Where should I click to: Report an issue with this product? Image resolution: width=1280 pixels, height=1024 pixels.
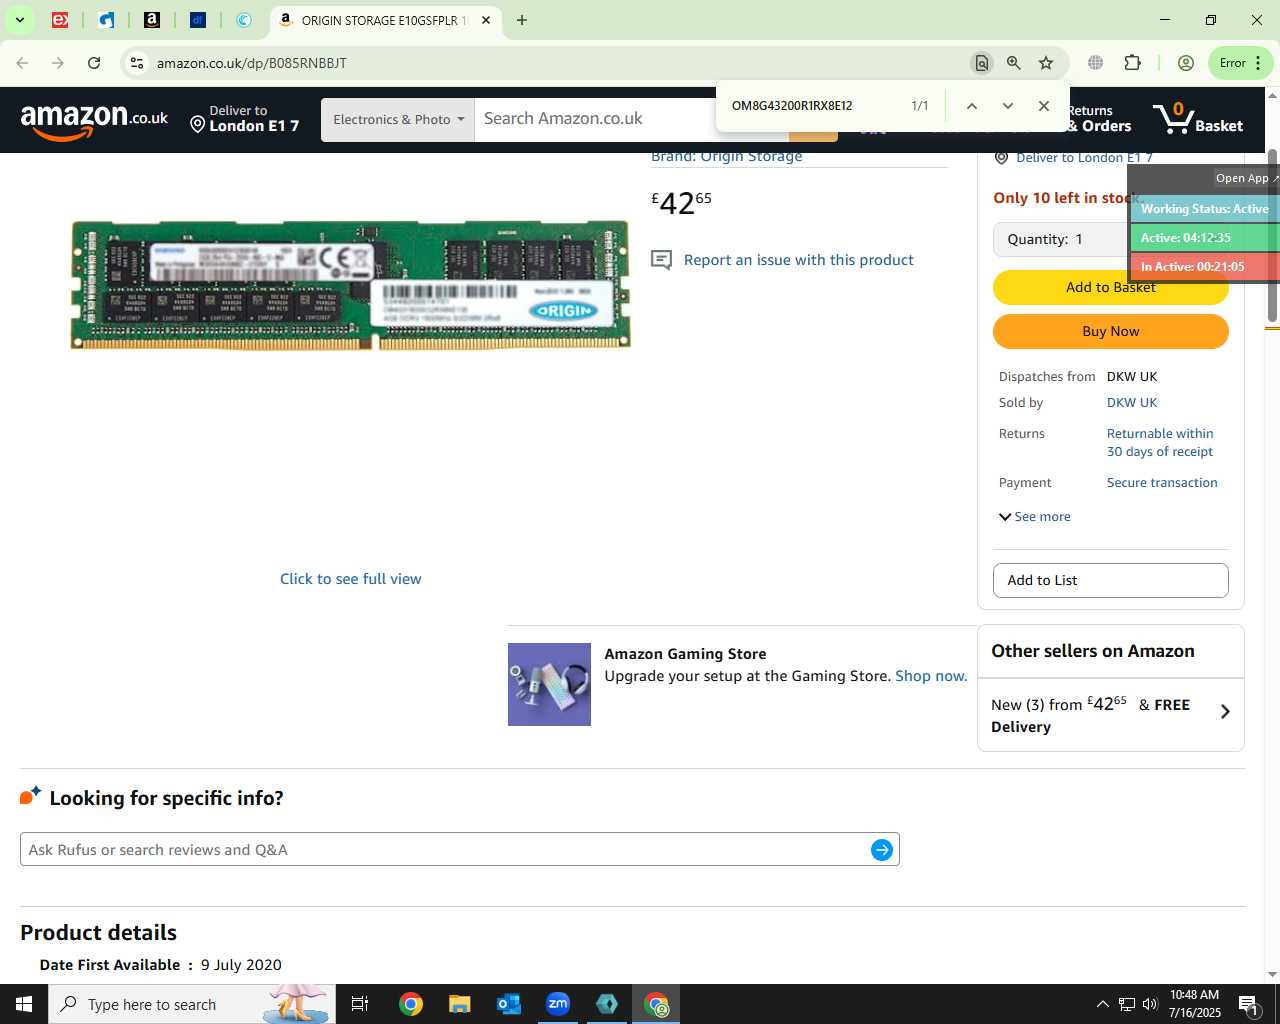799,260
